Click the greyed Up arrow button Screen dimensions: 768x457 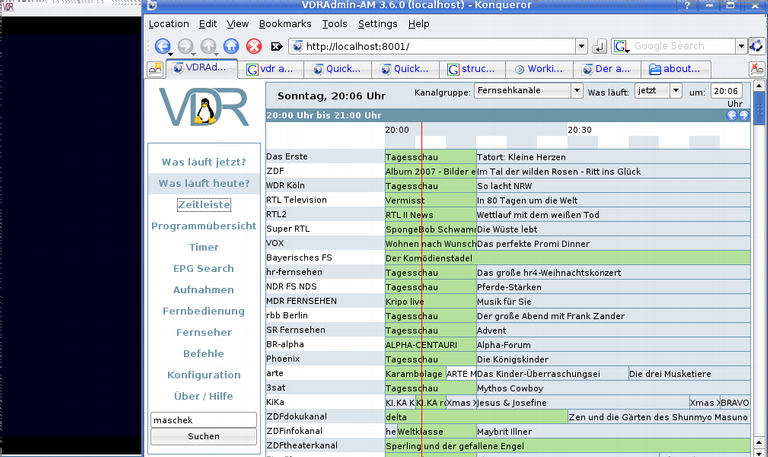tap(208, 46)
